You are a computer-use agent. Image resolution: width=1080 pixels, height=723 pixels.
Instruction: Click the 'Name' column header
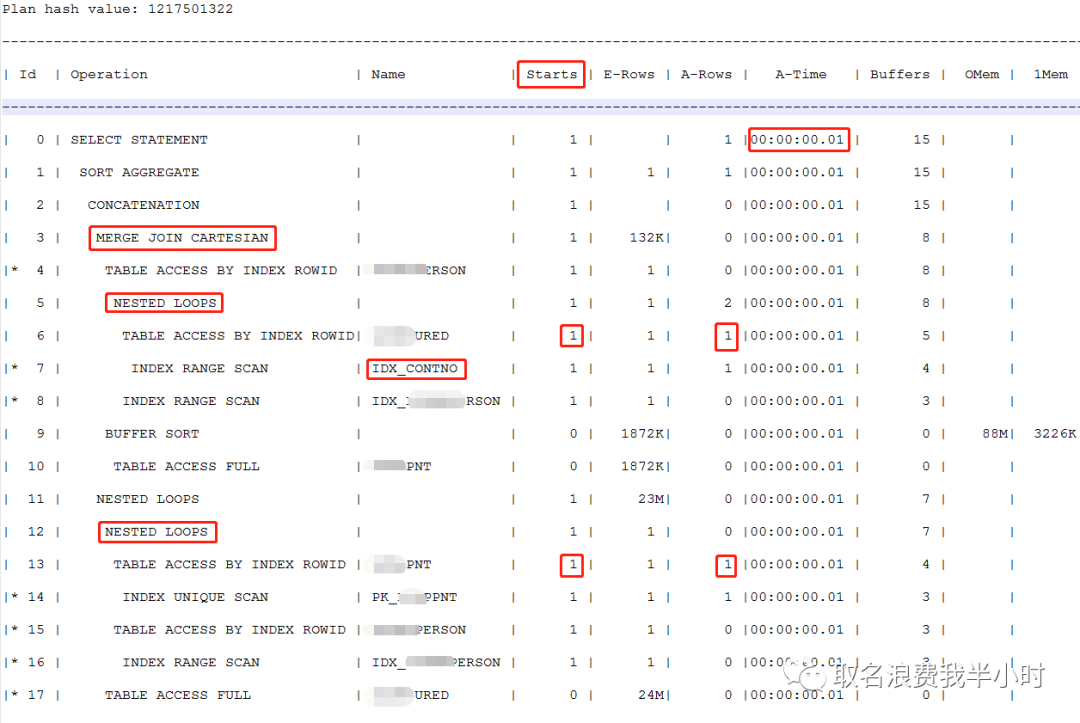[388, 74]
